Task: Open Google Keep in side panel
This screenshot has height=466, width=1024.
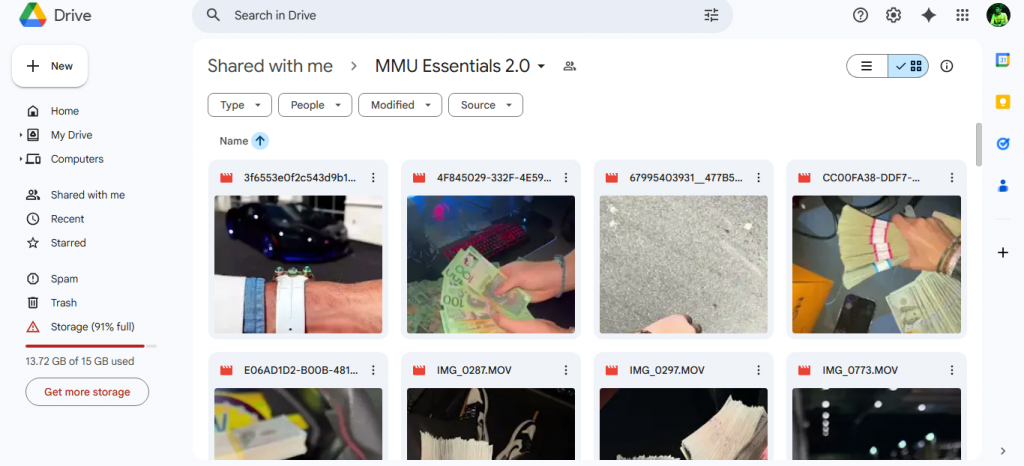Action: tap(1002, 102)
